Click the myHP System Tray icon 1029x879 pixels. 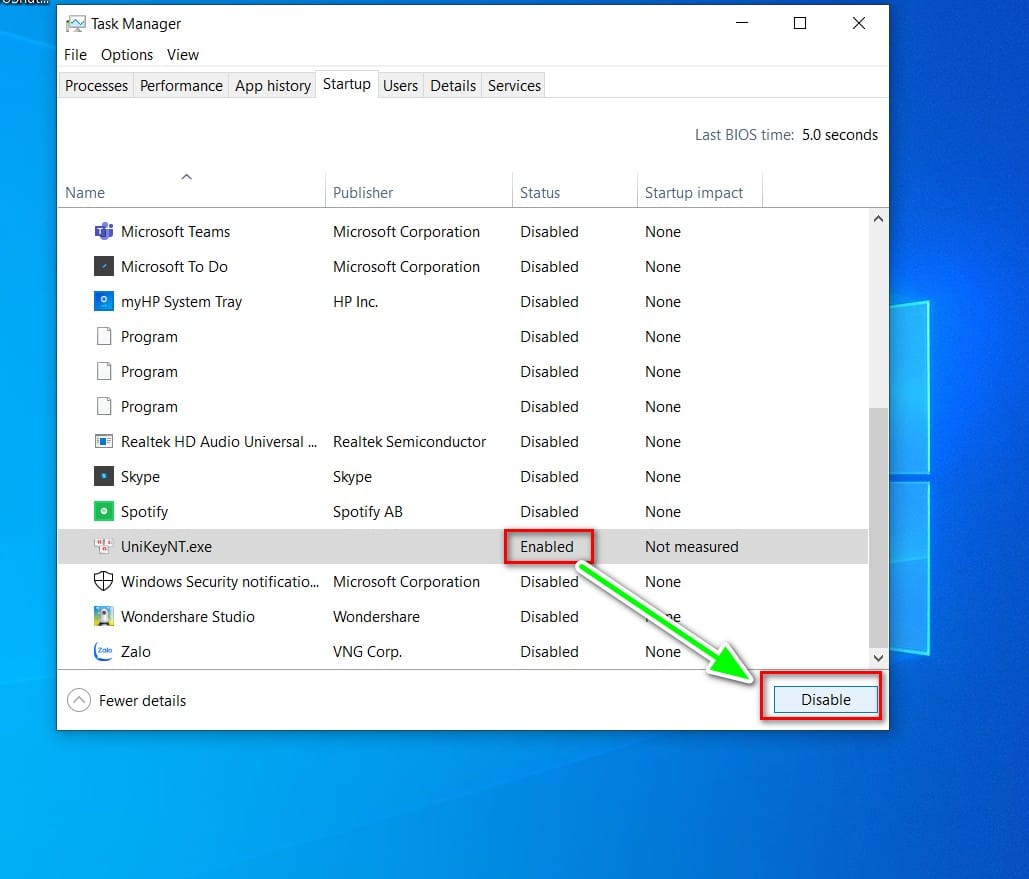pyautogui.click(x=104, y=301)
